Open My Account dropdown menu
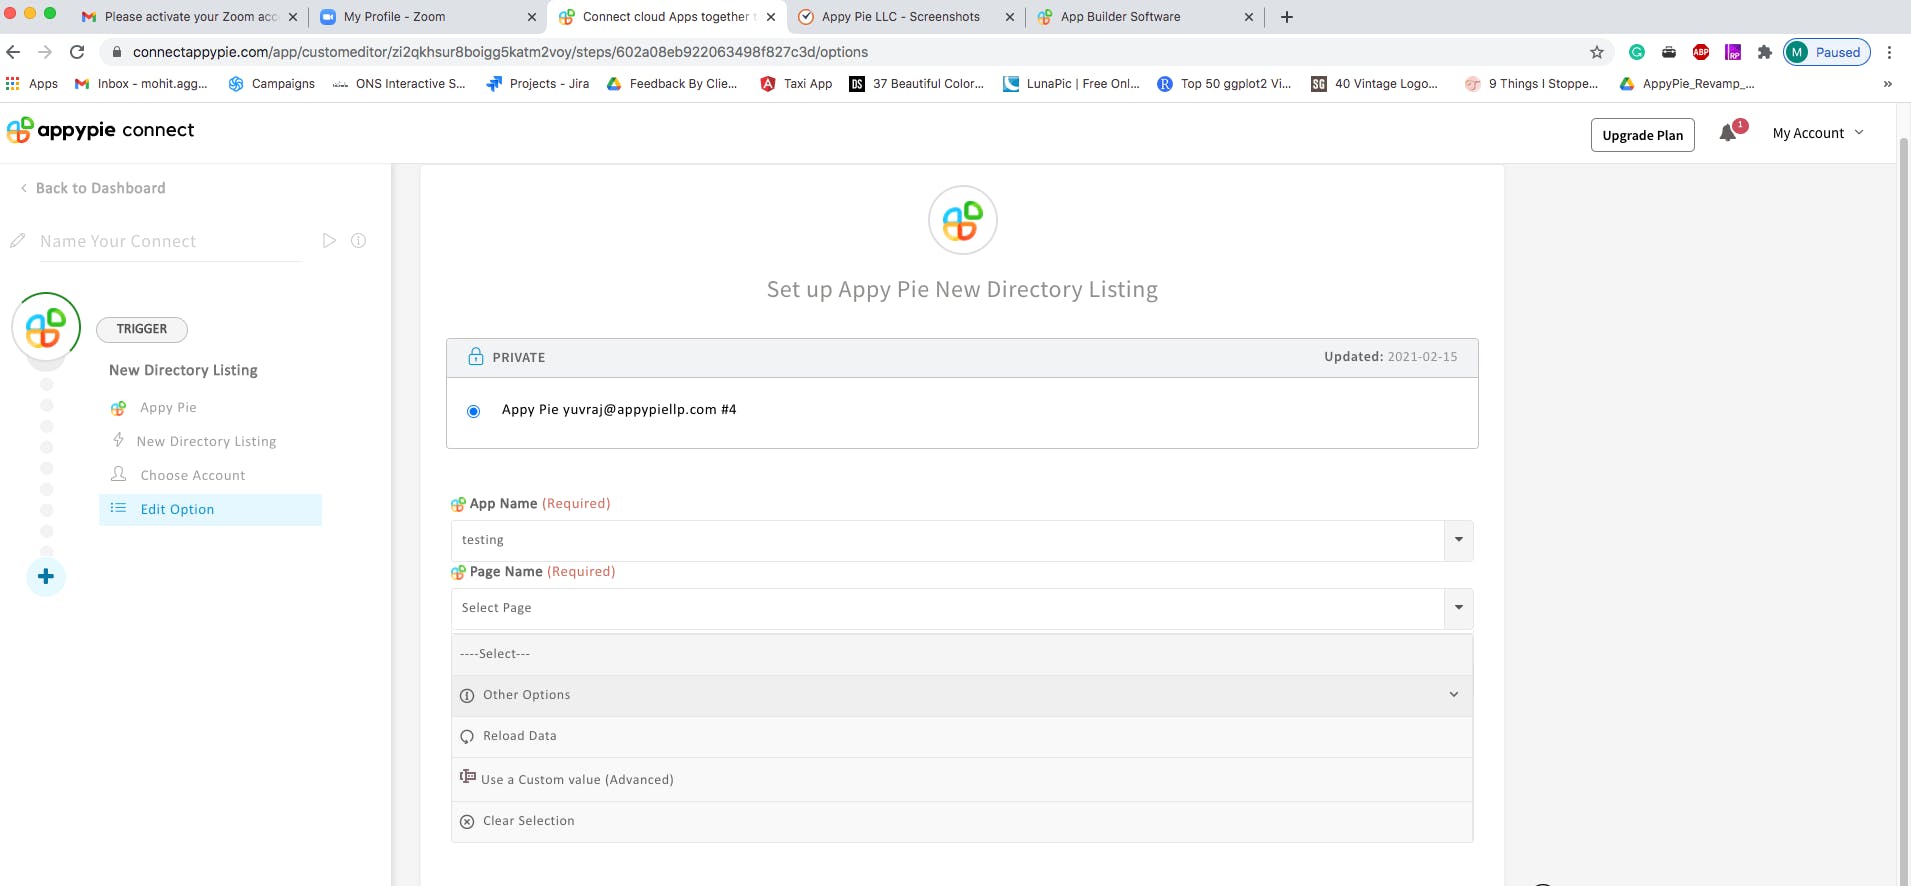Screen dimensions: 1911x886 [x=1818, y=133]
